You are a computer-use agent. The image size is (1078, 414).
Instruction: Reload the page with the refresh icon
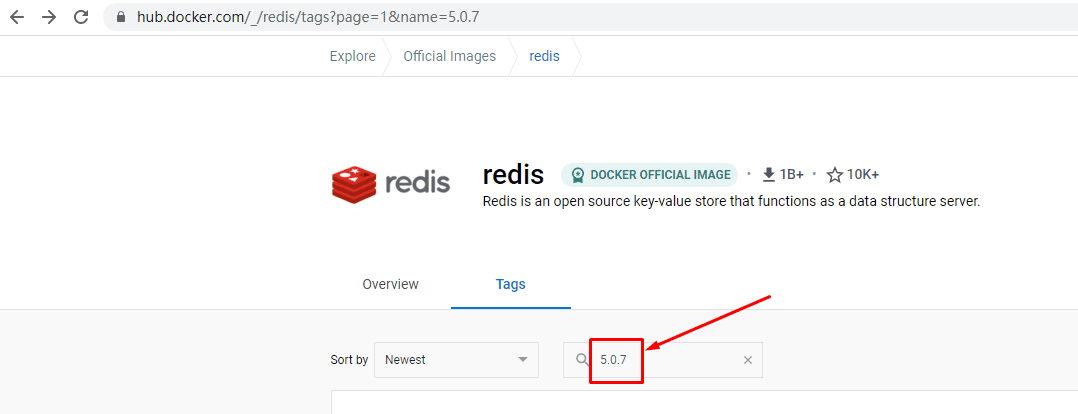click(x=81, y=17)
